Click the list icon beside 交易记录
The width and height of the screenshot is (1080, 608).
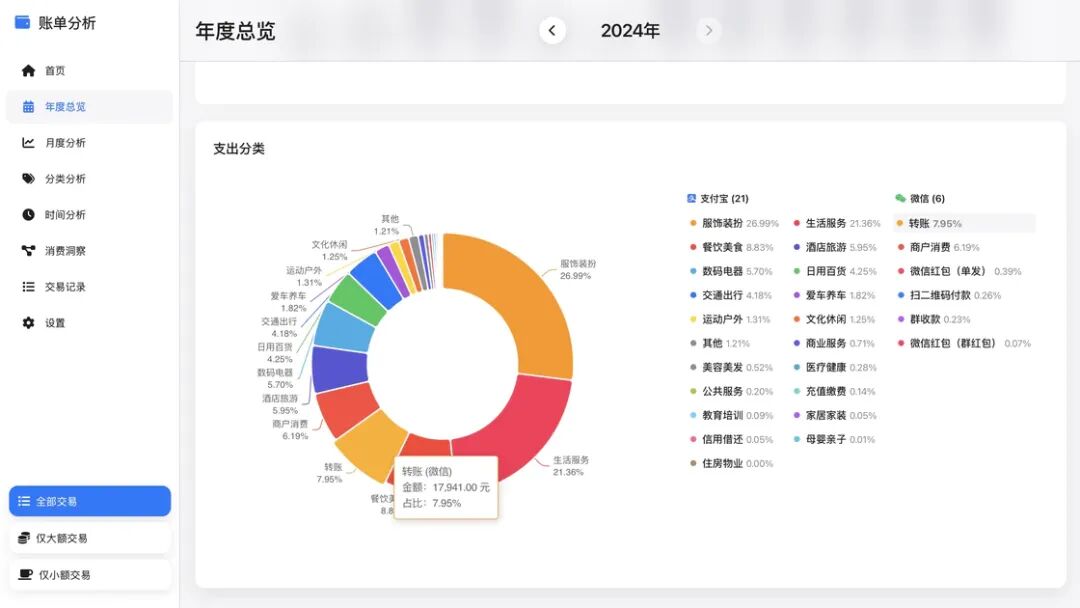click(x=28, y=286)
